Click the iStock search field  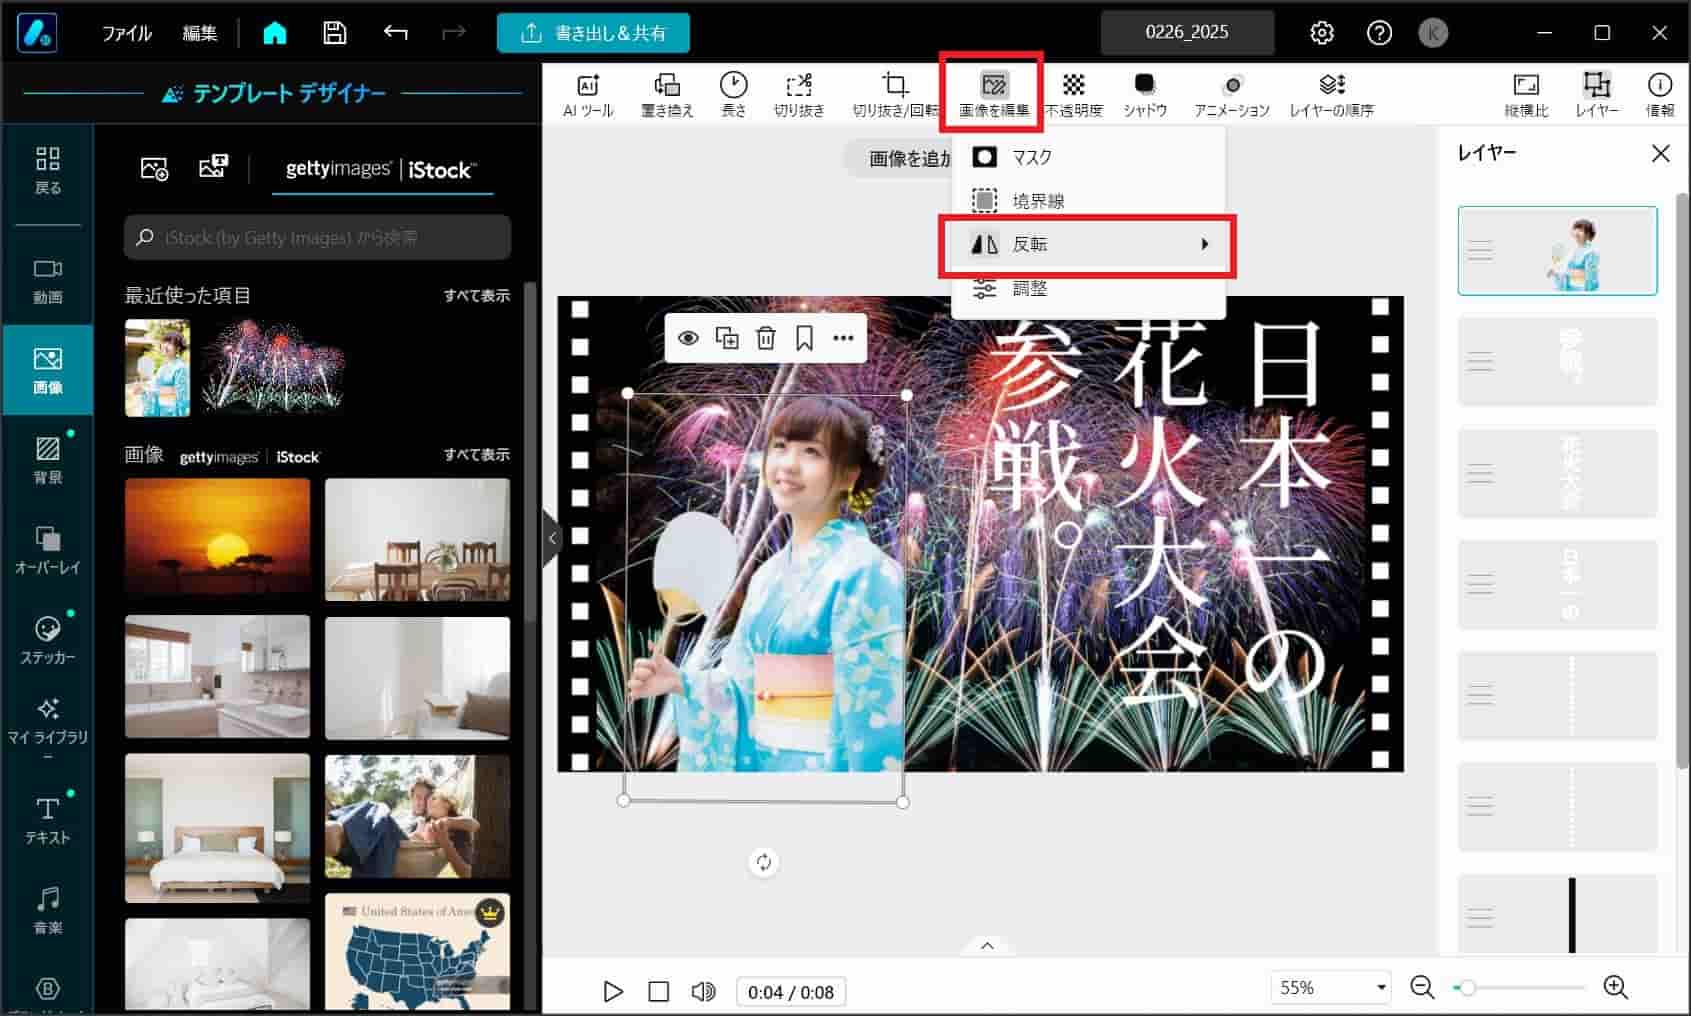318,237
